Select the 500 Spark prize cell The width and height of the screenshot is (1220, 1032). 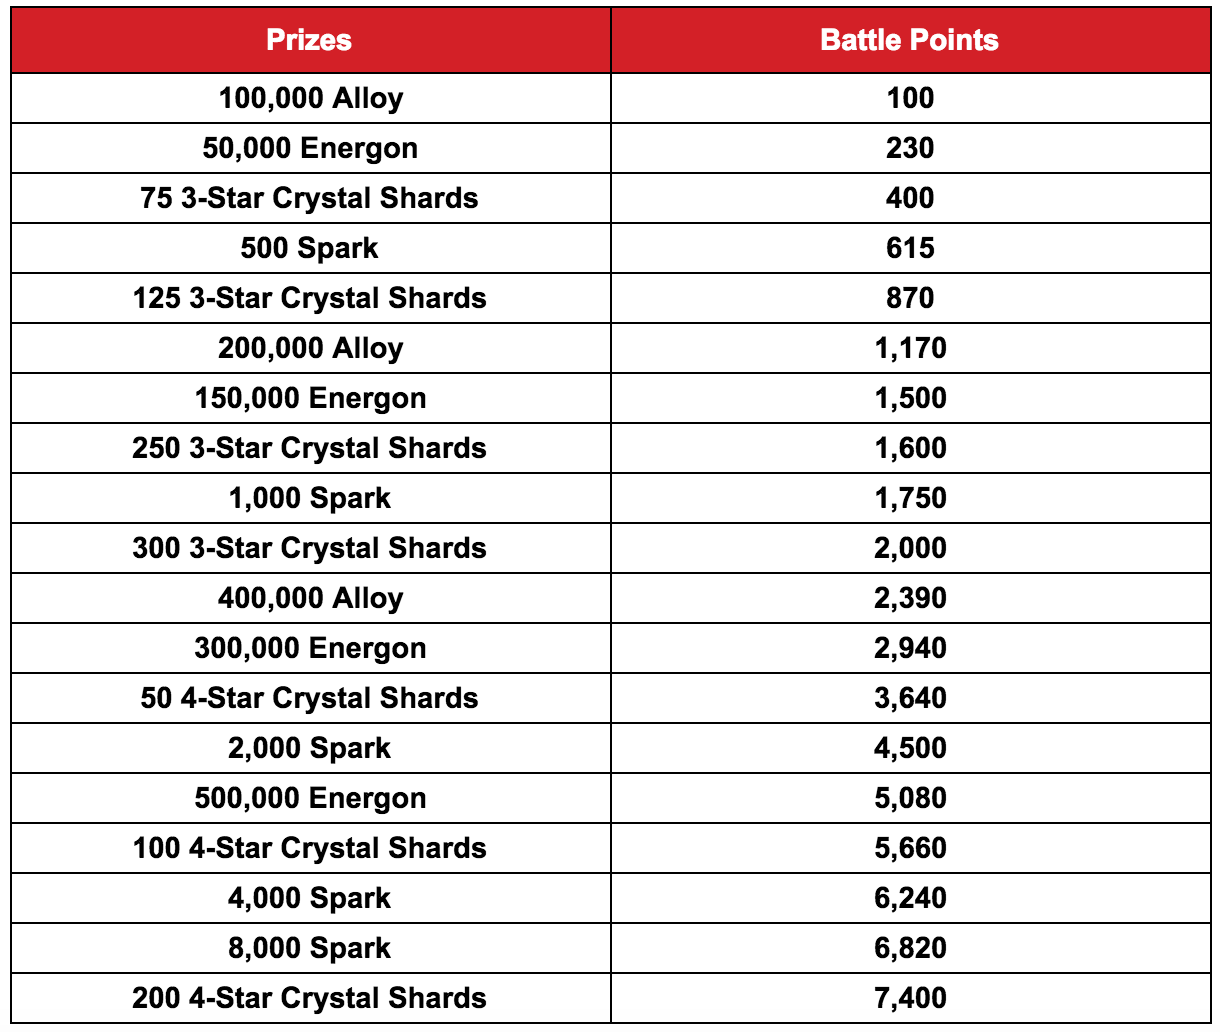[310, 248]
